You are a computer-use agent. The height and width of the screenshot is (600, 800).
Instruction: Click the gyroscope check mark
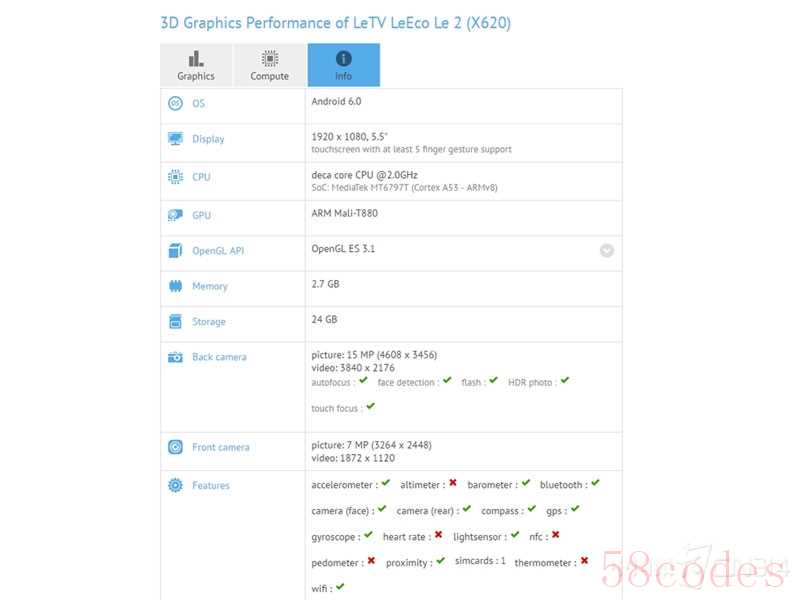coord(368,535)
